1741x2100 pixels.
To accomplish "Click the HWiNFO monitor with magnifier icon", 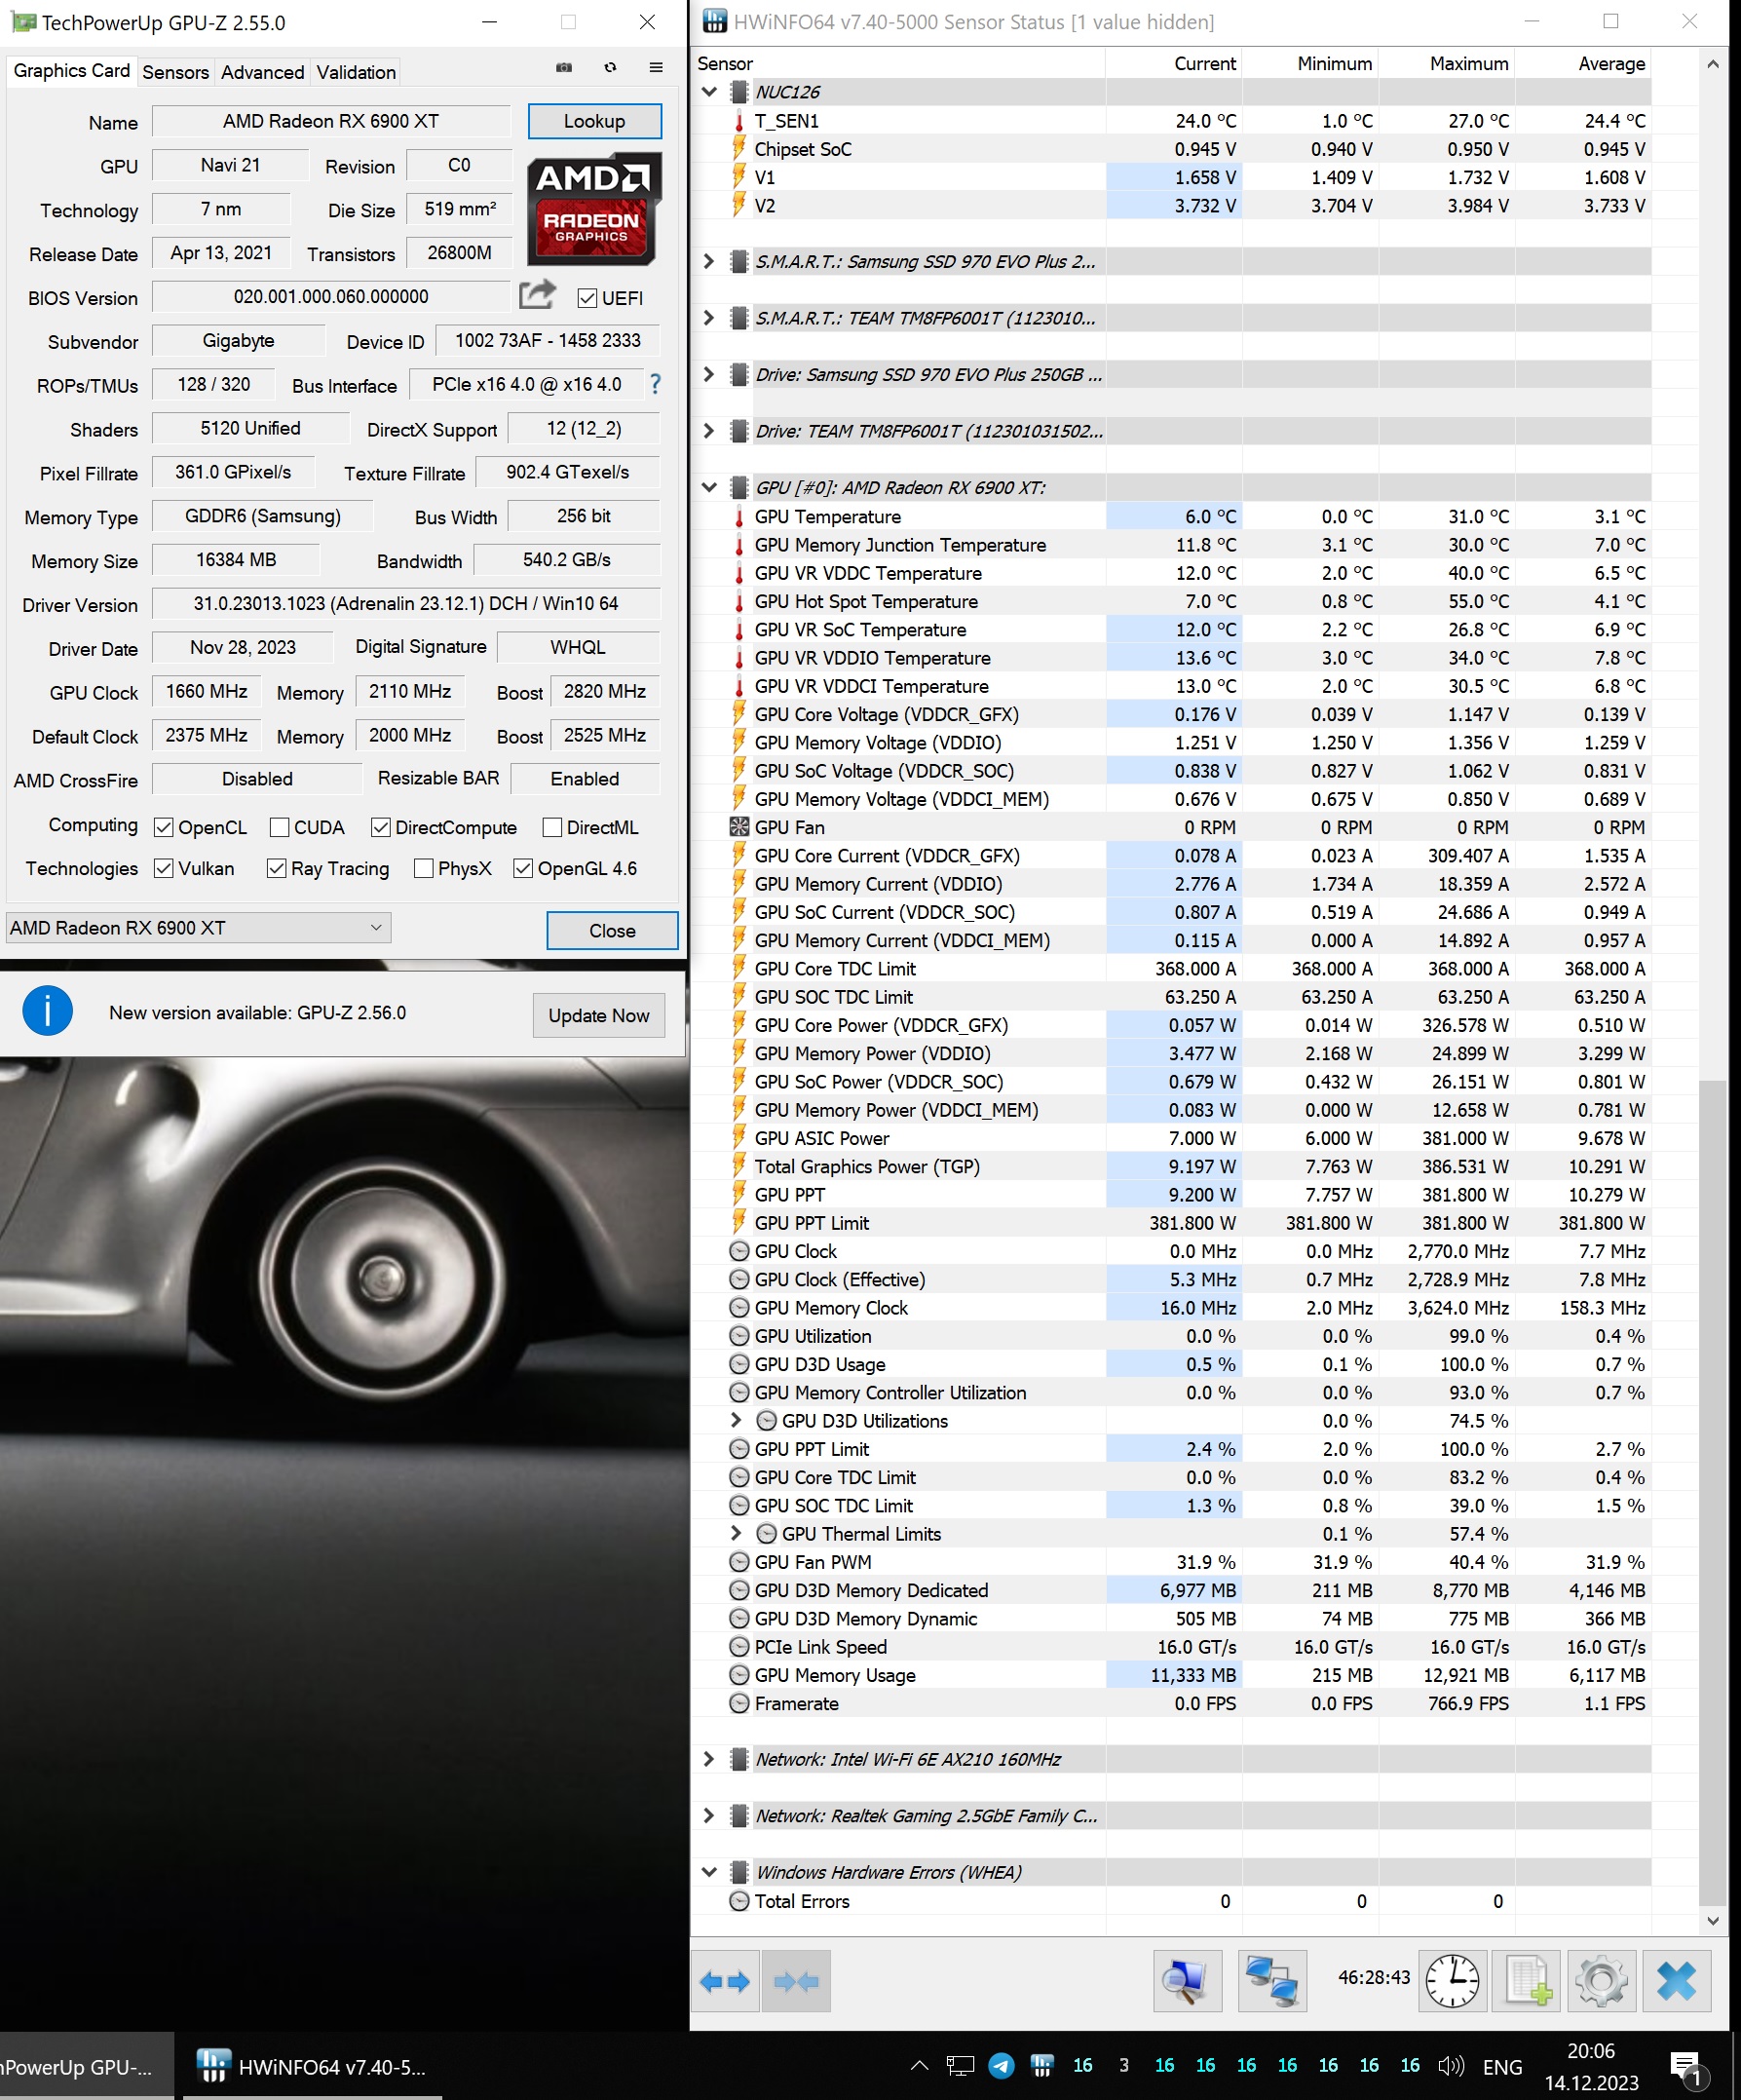I will point(1187,1981).
